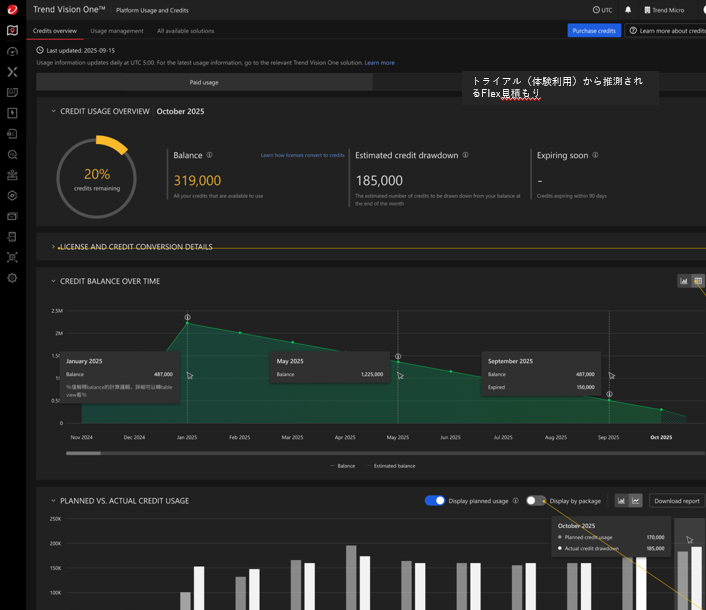
Task: Select the Credits overview tab
Action: pos(54,31)
